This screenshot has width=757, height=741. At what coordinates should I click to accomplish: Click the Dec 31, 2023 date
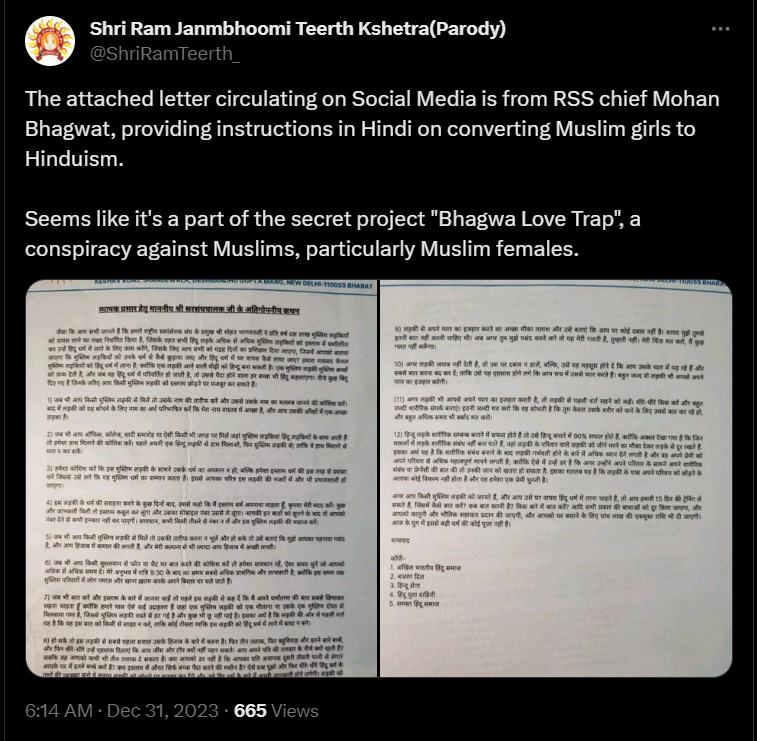tap(163, 711)
